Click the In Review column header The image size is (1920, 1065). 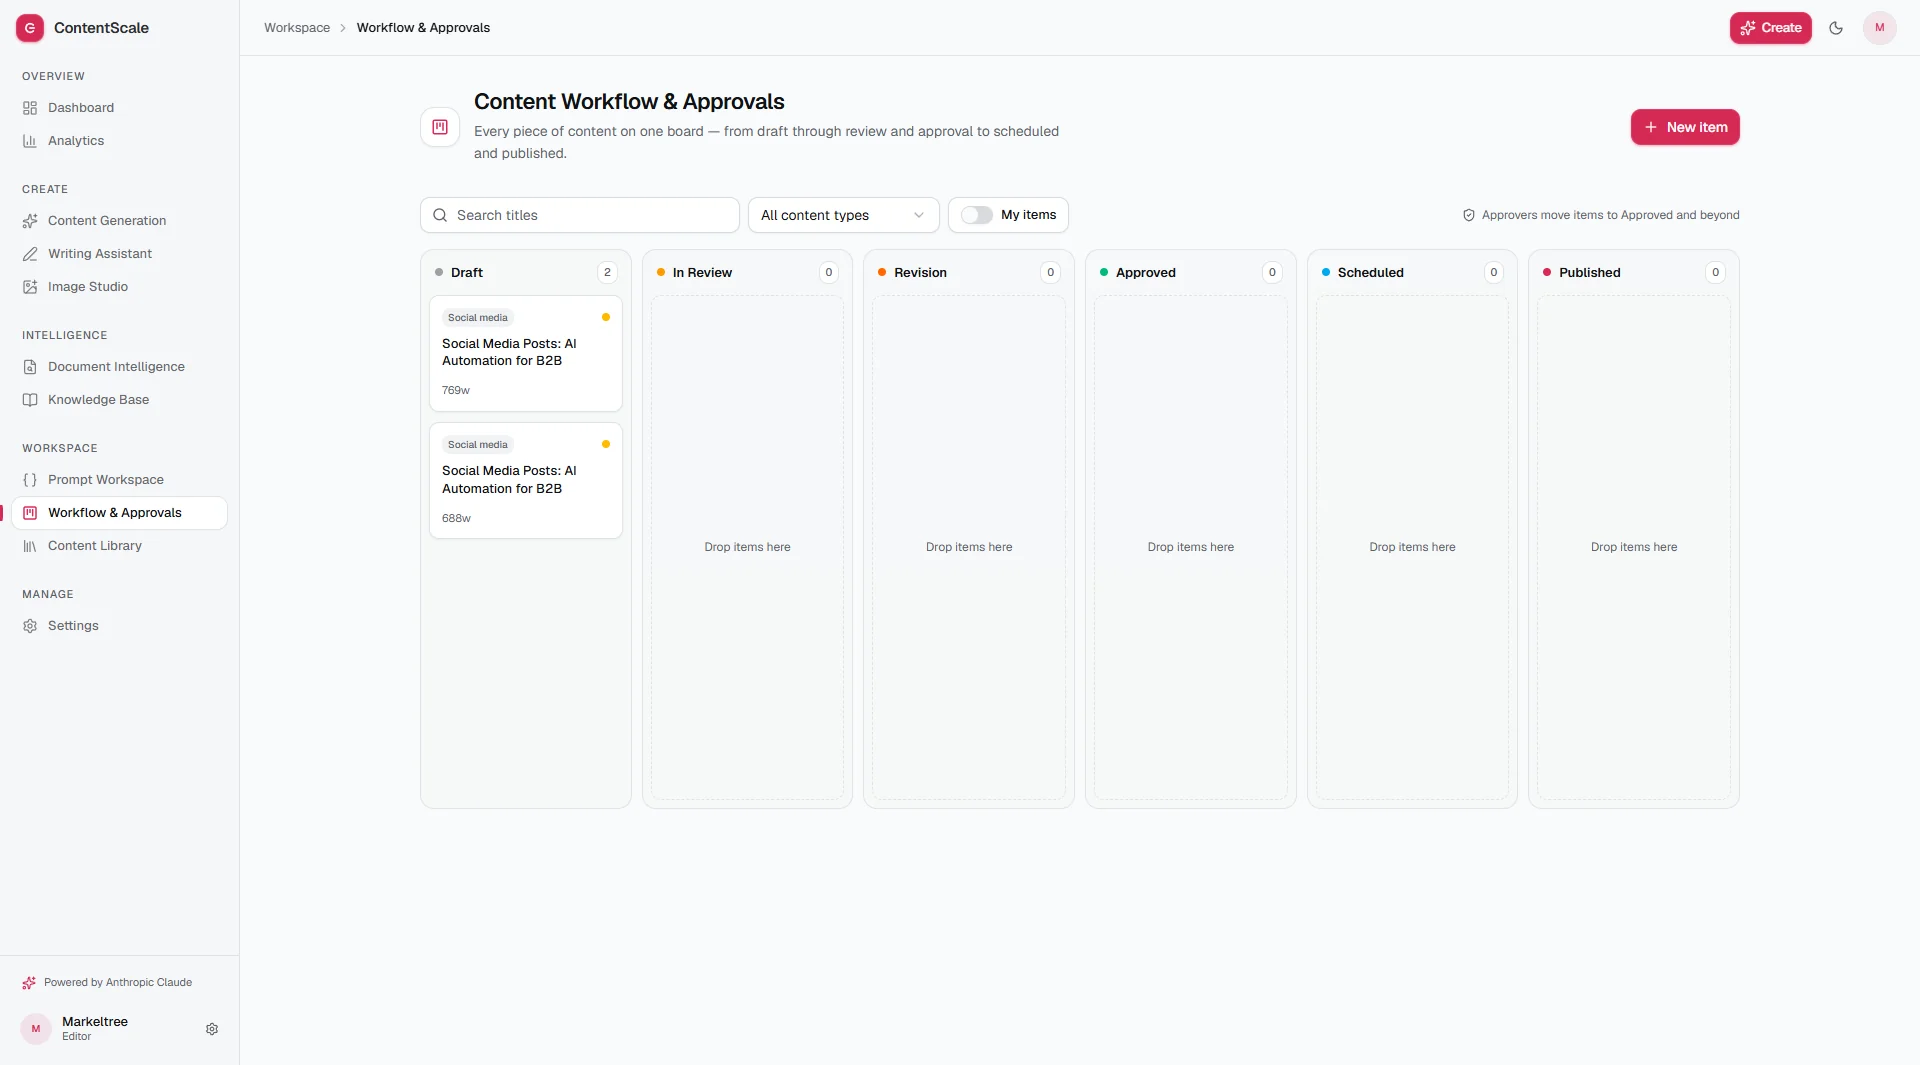coord(702,272)
